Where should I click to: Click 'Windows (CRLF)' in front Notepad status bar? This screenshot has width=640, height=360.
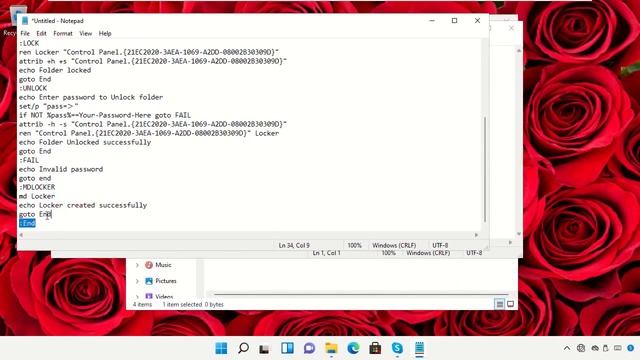(x=394, y=245)
